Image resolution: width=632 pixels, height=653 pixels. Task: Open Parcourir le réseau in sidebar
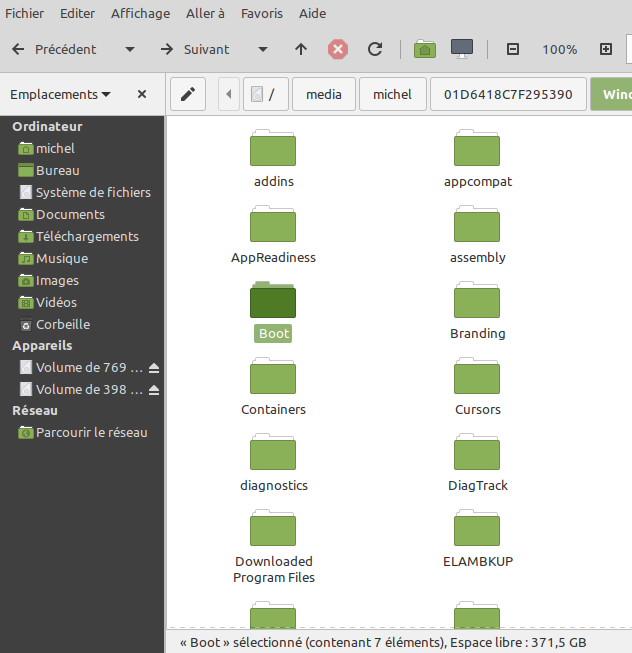click(82, 433)
